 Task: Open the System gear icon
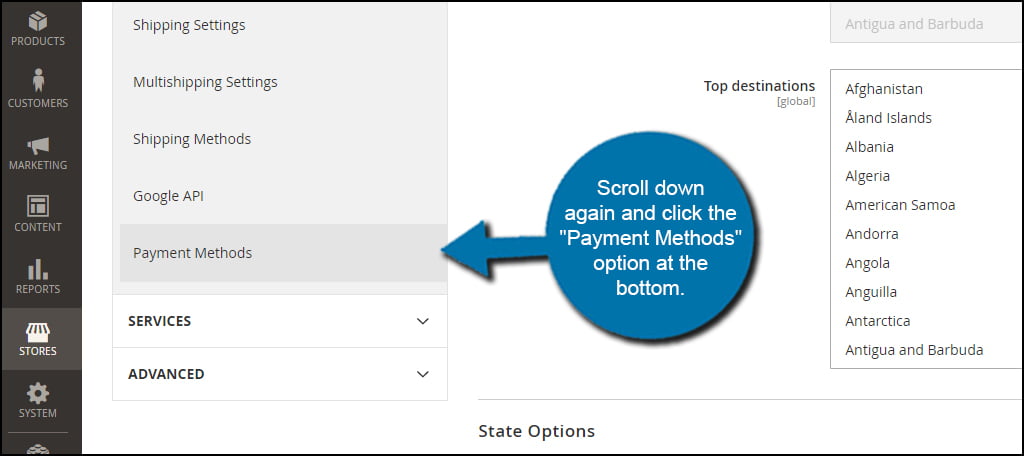click(x=38, y=393)
